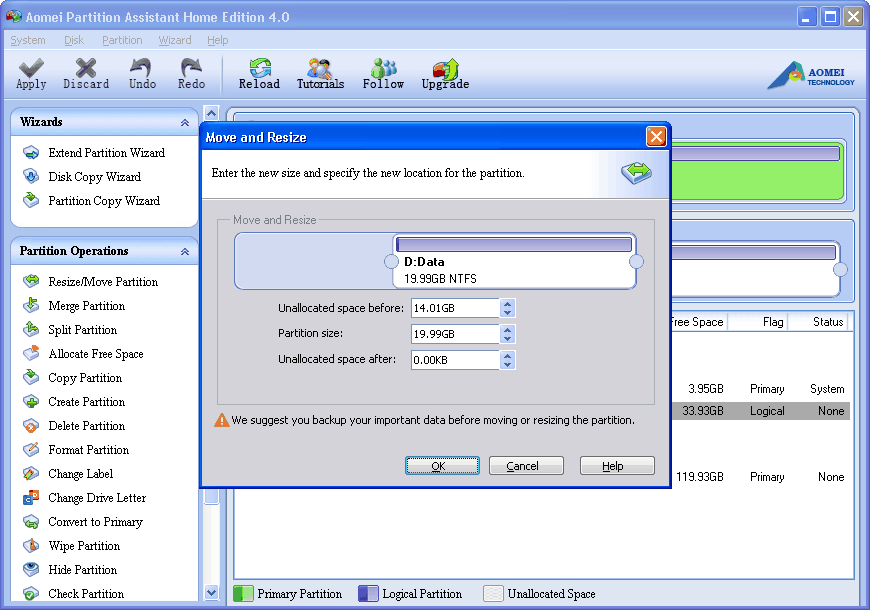
Task: Open the Disk menu
Action: (x=74, y=40)
